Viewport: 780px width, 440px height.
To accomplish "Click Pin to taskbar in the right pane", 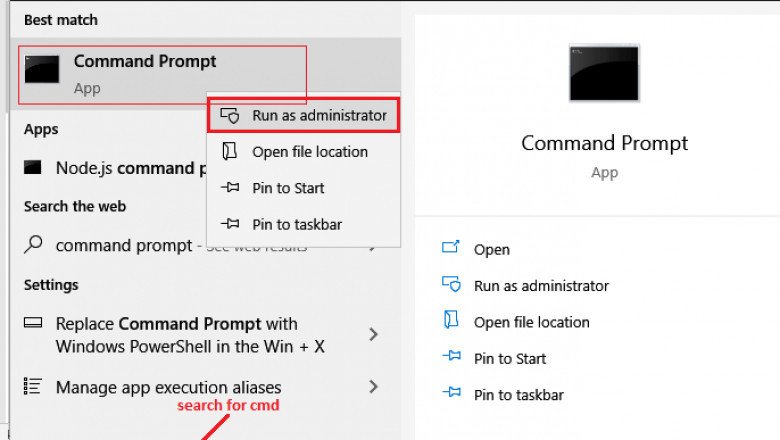I will 518,394.
